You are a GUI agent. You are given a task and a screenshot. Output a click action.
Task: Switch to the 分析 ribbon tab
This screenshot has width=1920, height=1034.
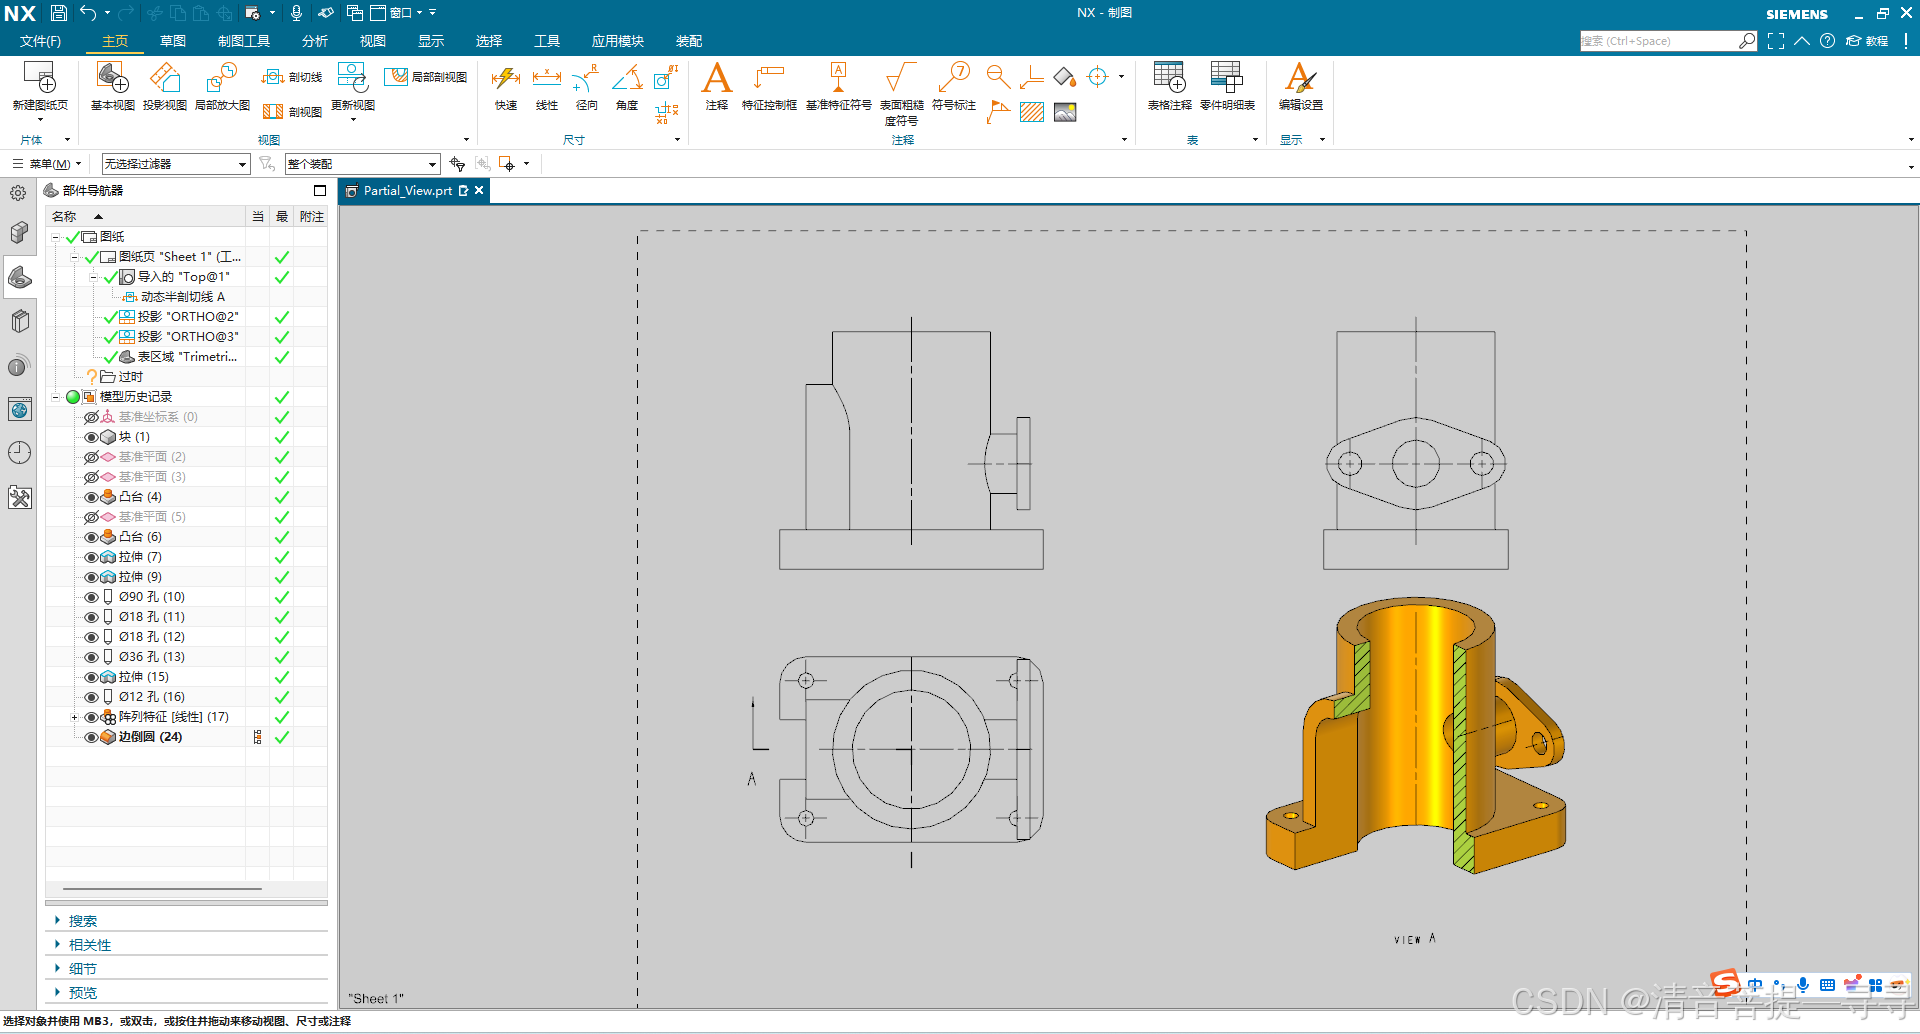tap(315, 41)
